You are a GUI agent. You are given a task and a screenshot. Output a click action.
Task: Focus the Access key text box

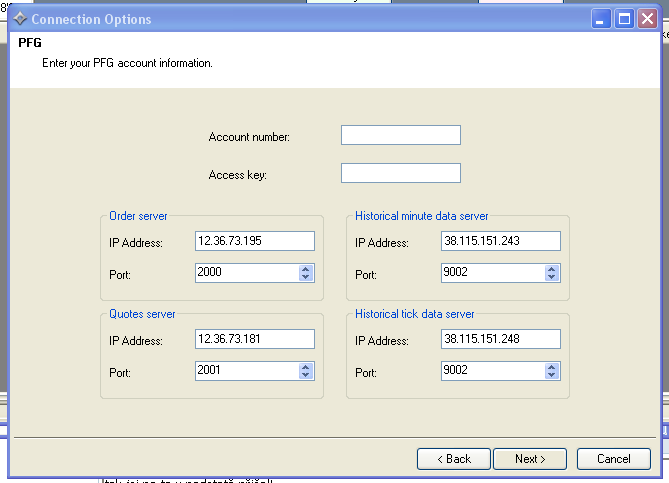click(x=400, y=173)
